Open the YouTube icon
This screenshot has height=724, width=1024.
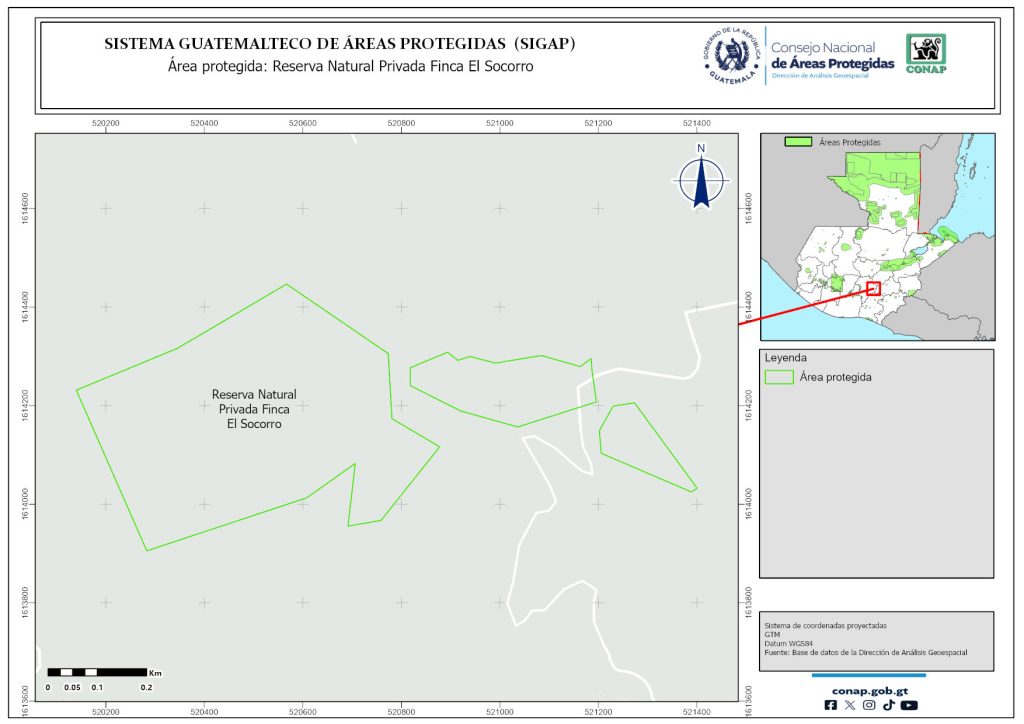[908, 705]
